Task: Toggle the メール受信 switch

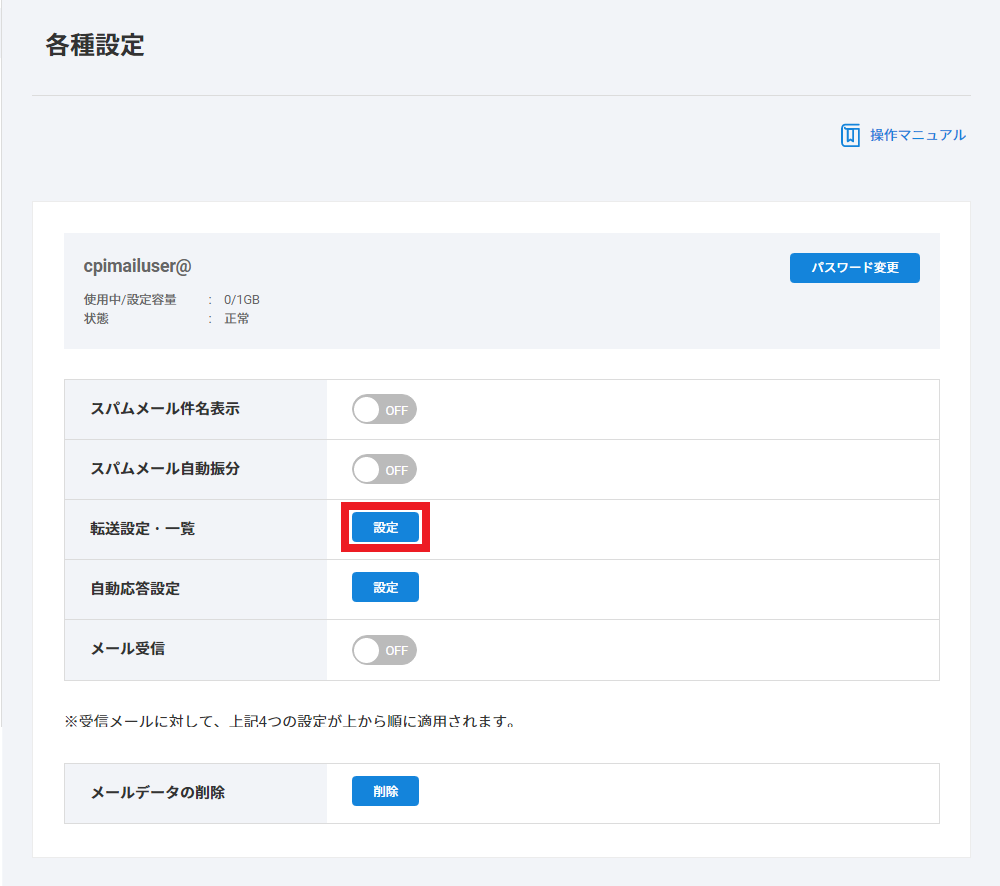Action: 384,650
